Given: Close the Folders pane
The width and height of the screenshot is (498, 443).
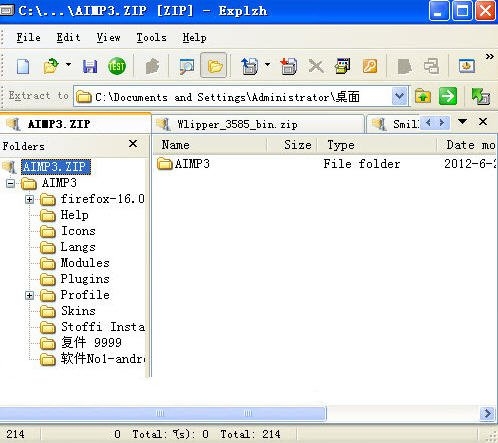Looking at the screenshot, I should coord(133,144).
